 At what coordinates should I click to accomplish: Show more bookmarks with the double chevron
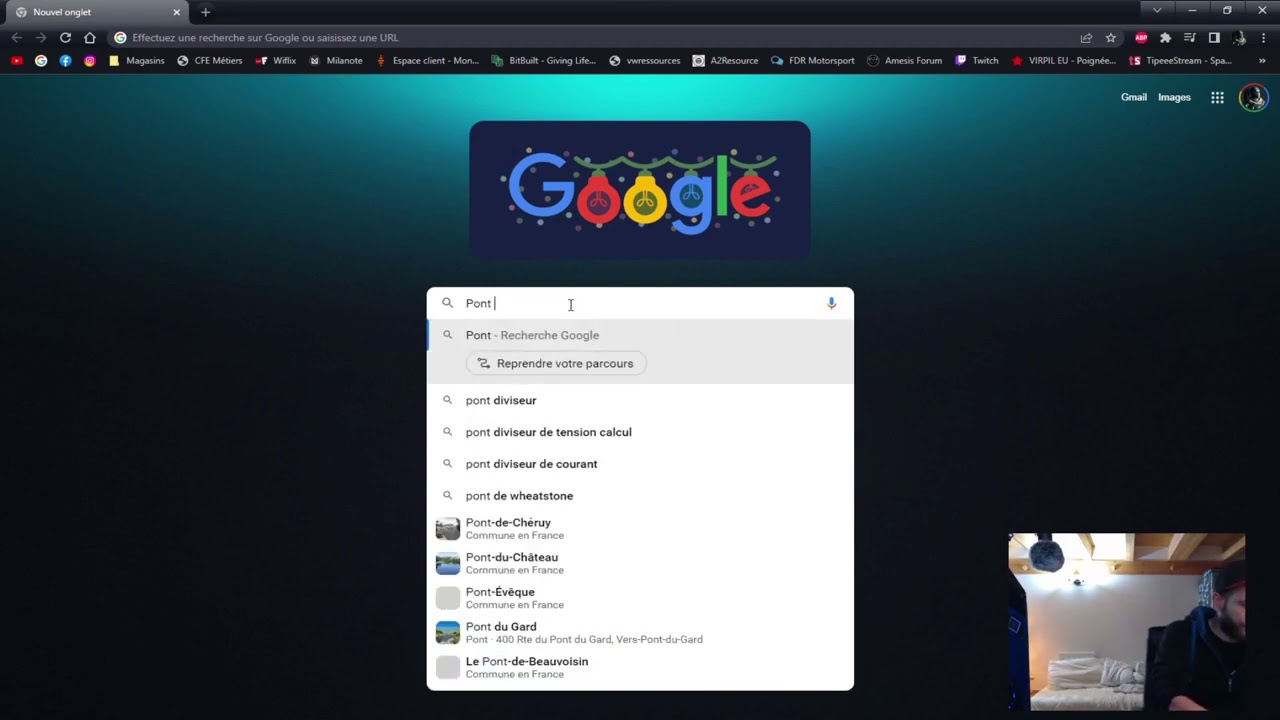pyautogui.click(x=1262, y=60)
